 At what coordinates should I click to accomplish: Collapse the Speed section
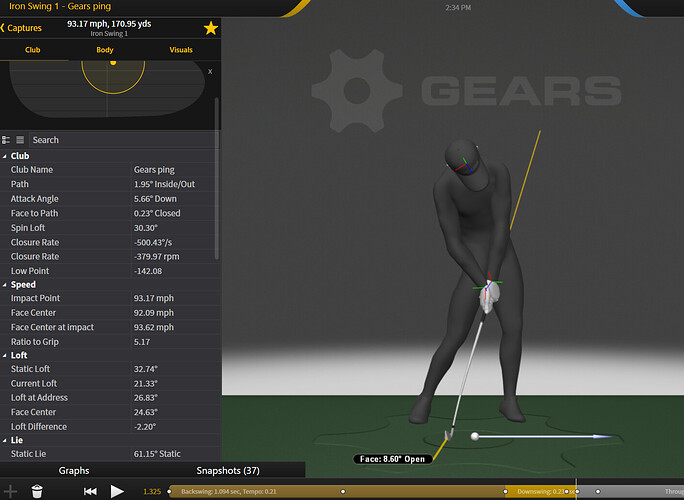point(4,285)
